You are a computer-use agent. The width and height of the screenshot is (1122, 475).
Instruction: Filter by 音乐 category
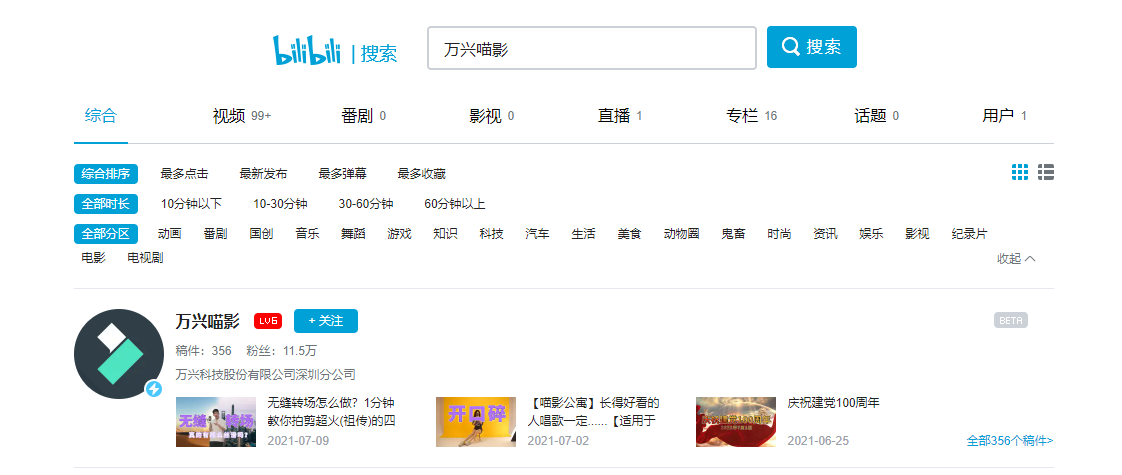(x=307, y=234)
